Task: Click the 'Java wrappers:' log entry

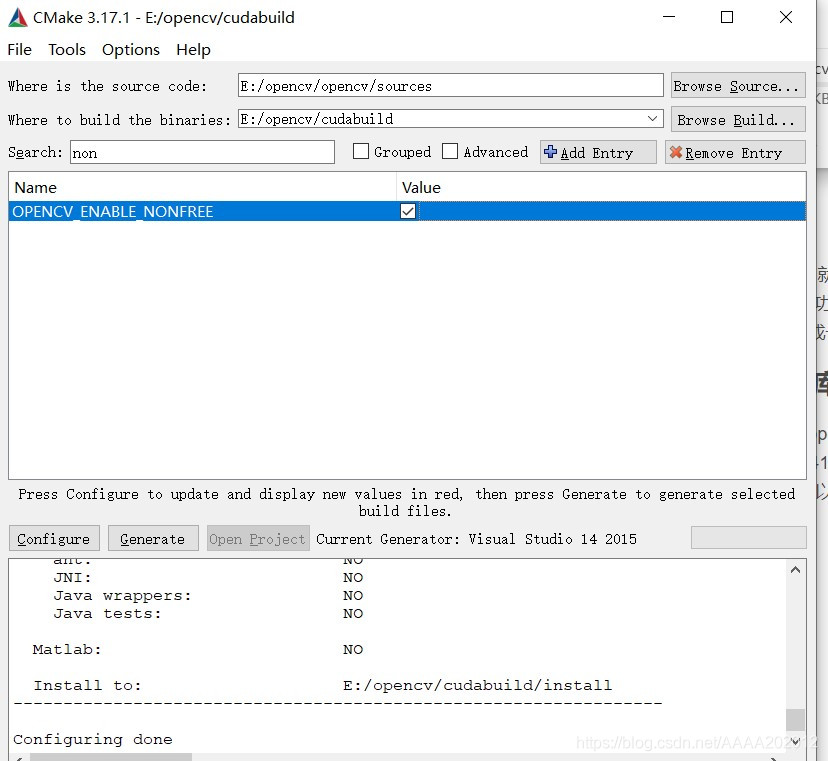Action: (122, 596)
